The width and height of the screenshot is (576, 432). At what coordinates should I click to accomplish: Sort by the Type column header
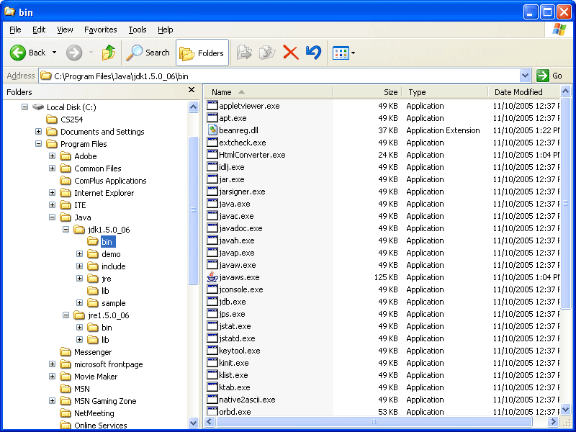[445, 92]
